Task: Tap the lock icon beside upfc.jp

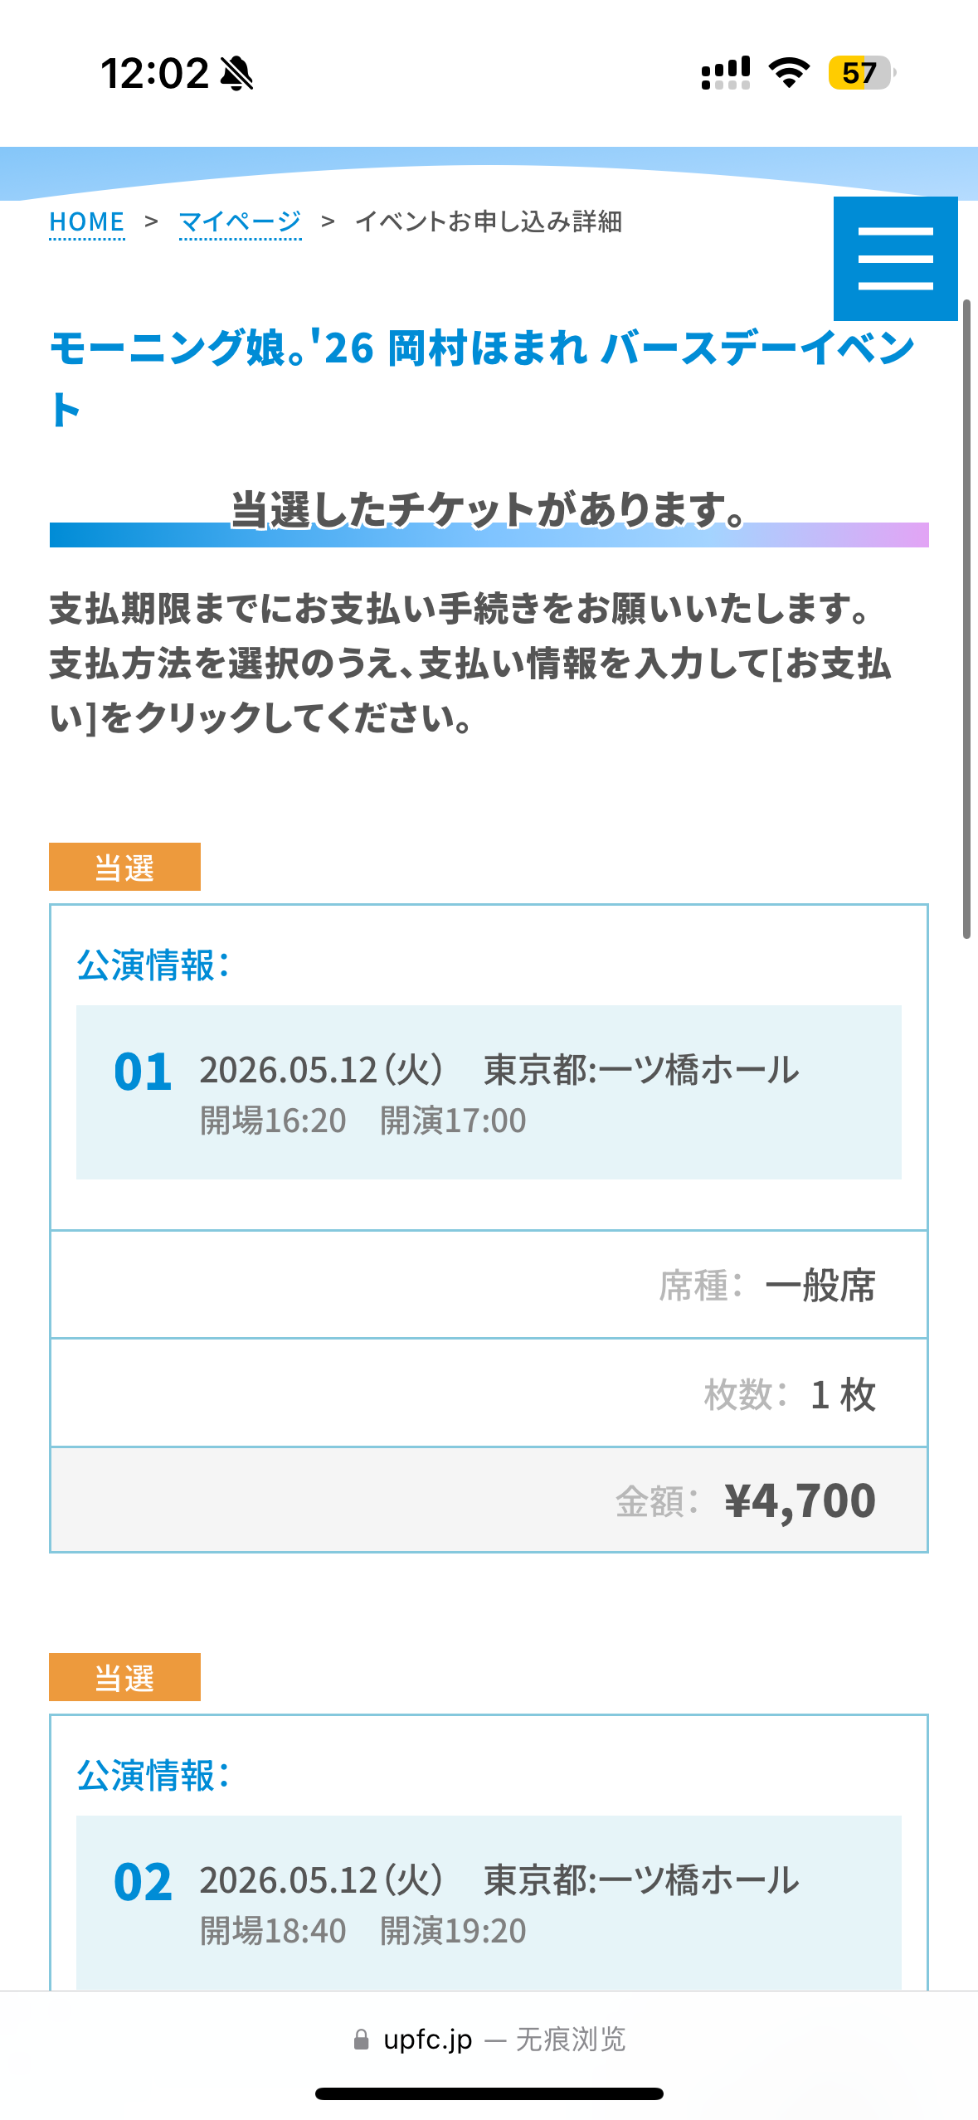Action: [x=361, y=2039]
